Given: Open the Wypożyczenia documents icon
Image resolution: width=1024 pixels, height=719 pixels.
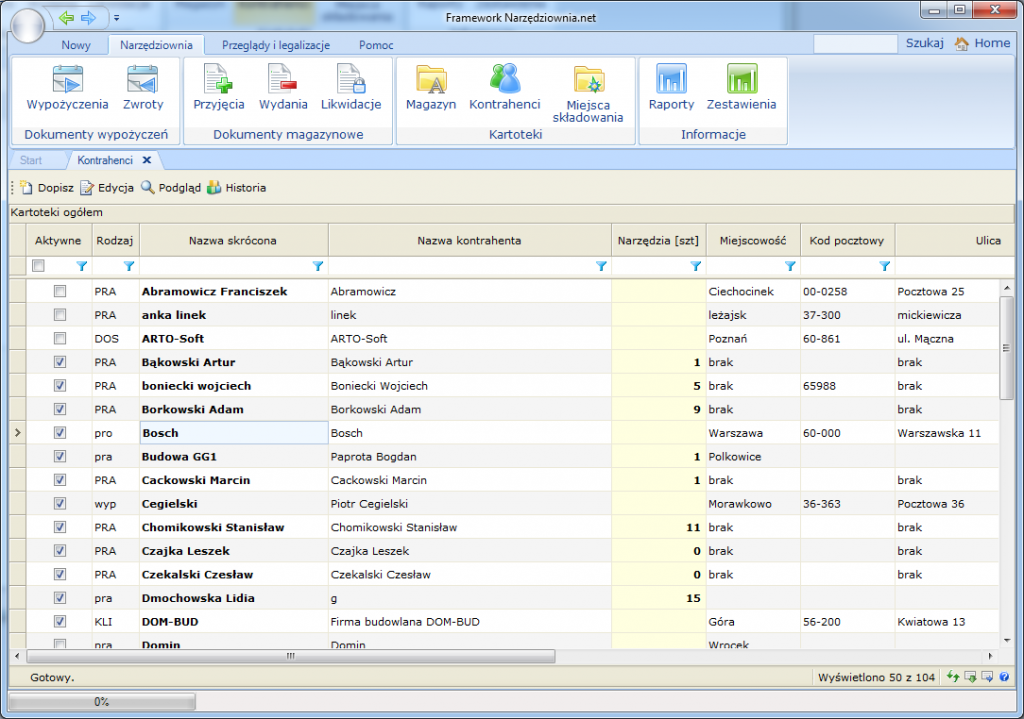Looking at the screenshot, I should tap(67, 80).
